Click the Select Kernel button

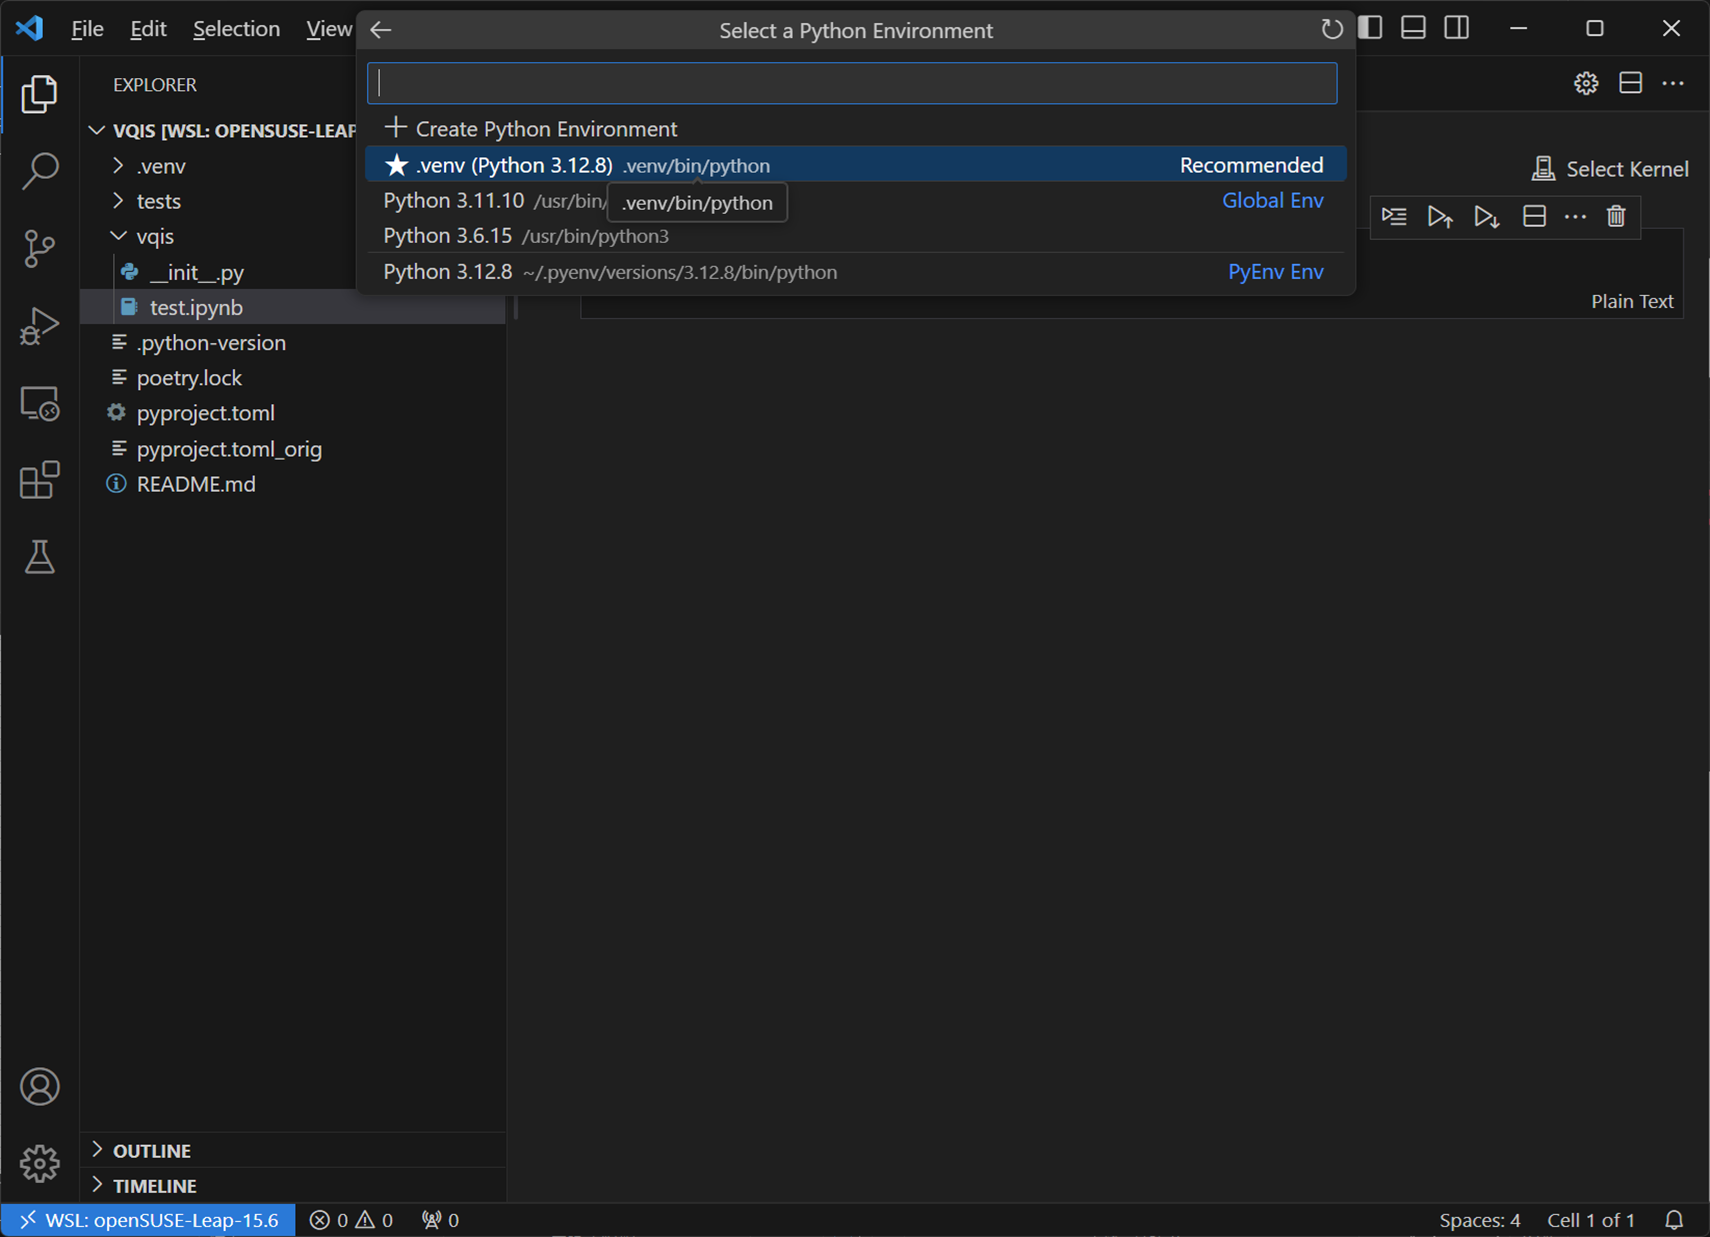pos(1610,169)
